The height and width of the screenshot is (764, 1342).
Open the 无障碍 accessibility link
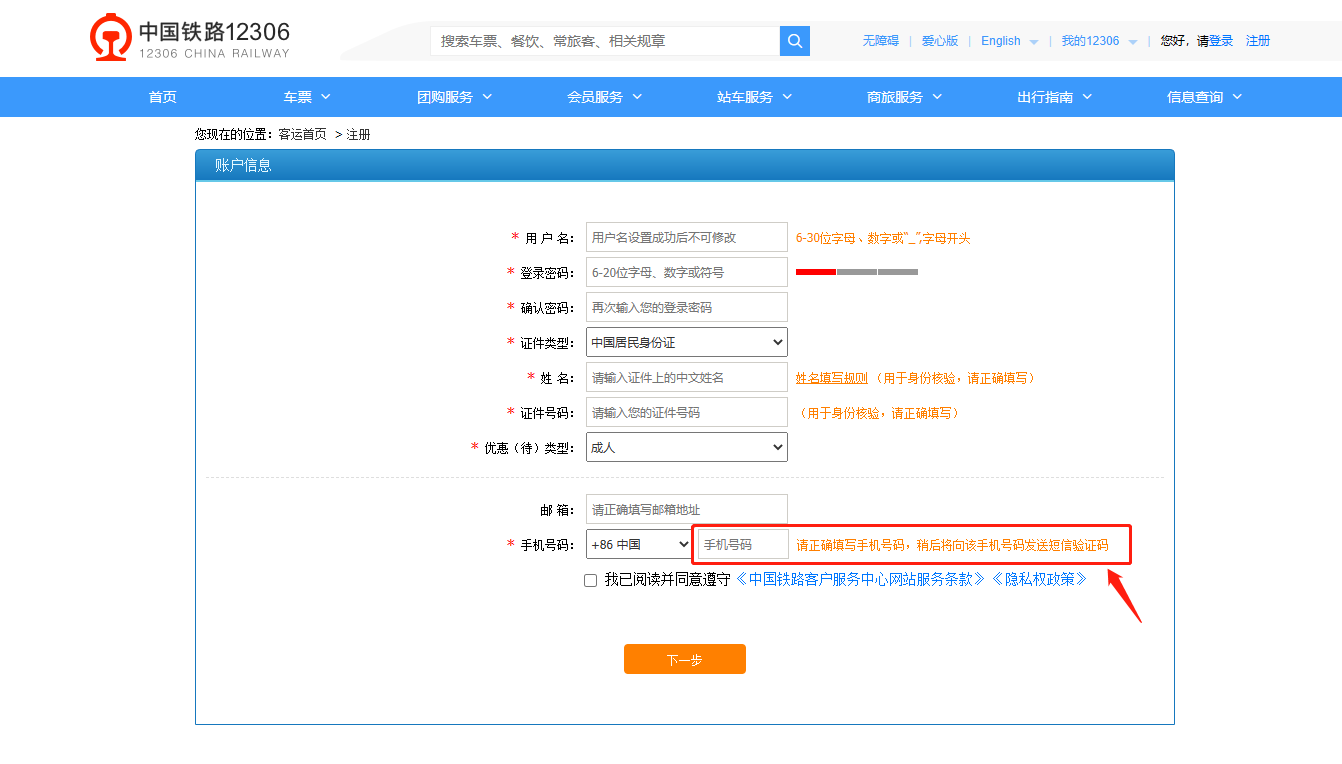pos(881,41)
